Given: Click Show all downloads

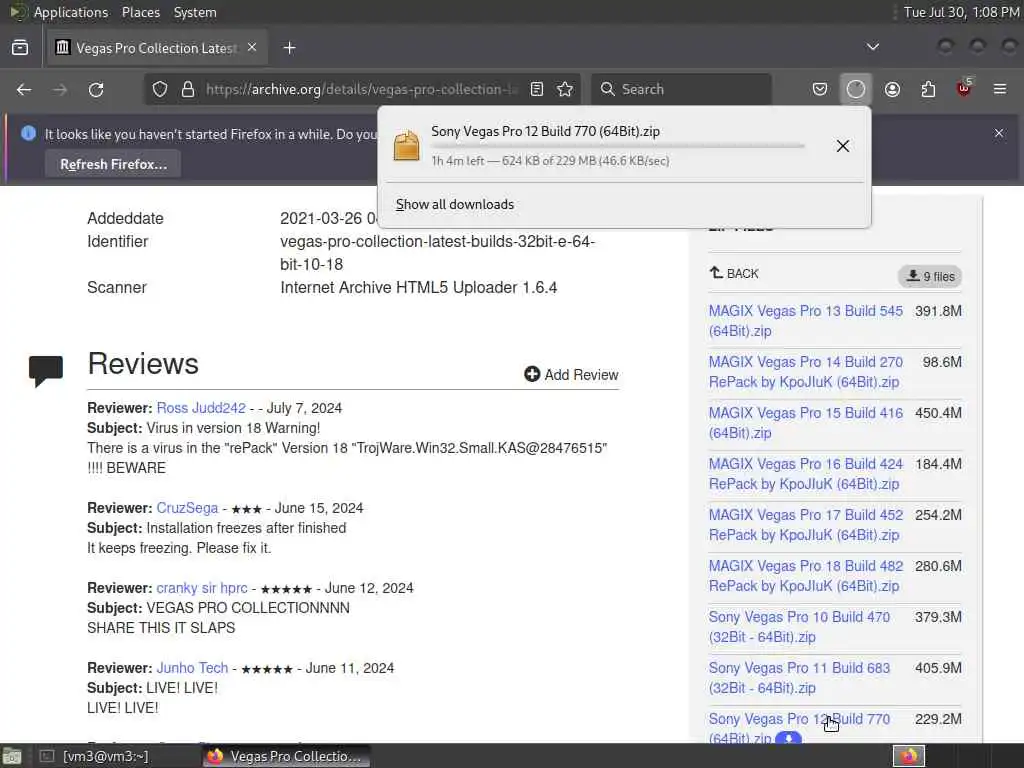Looking at the screenshot, I should click(455, 204).
